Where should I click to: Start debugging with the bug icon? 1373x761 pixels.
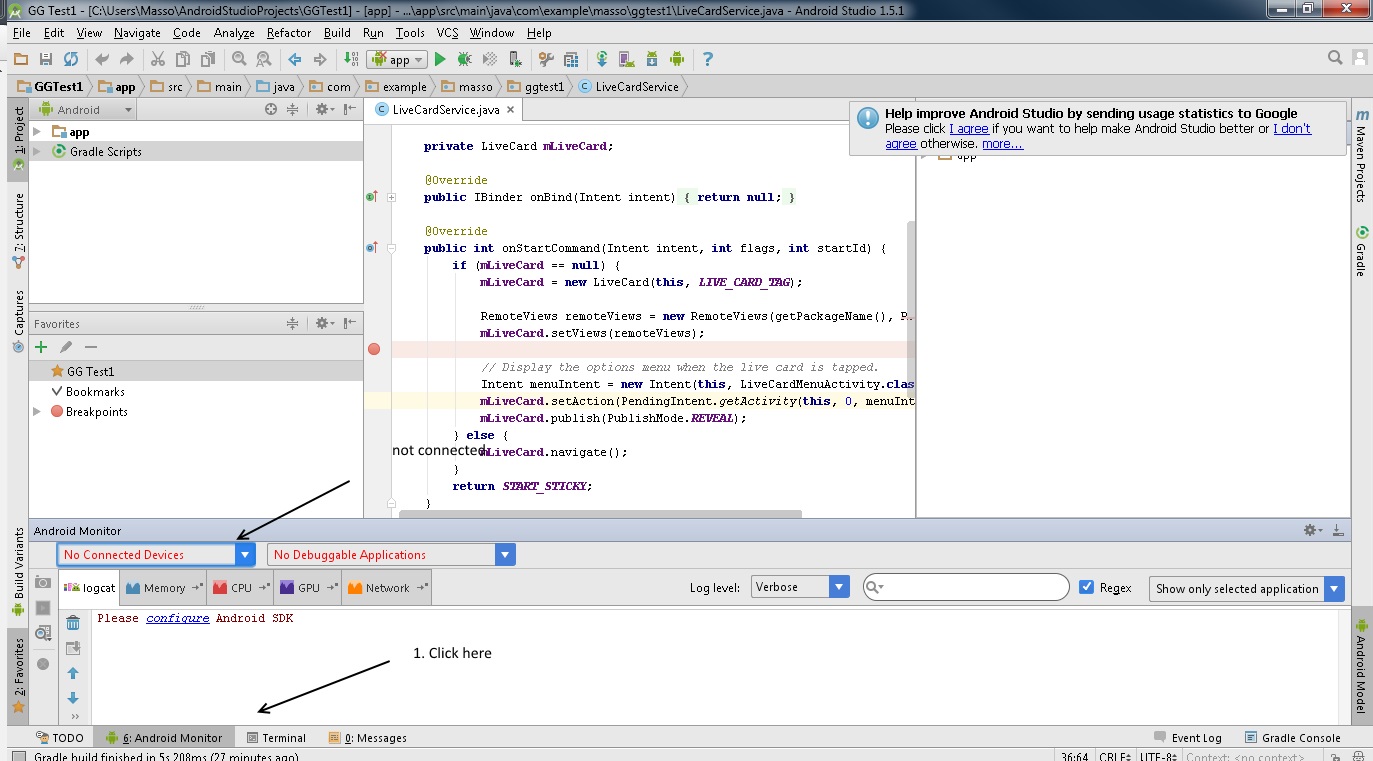click(464, 60)
